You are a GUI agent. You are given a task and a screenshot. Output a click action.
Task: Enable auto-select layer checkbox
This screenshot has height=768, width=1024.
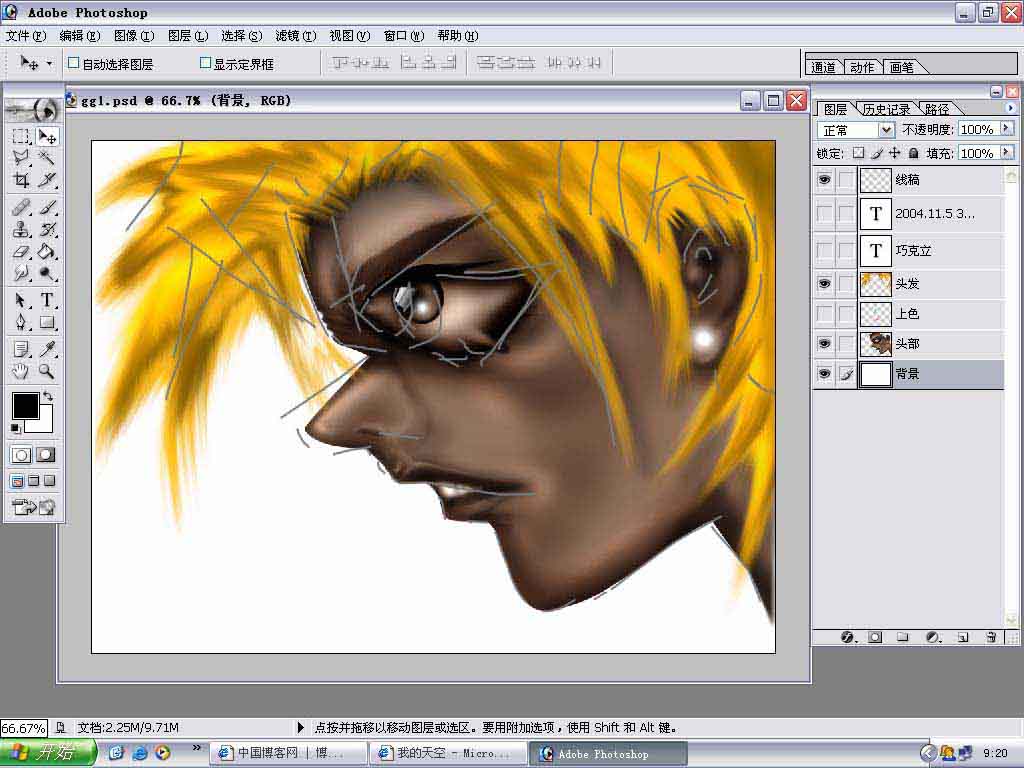74,63
